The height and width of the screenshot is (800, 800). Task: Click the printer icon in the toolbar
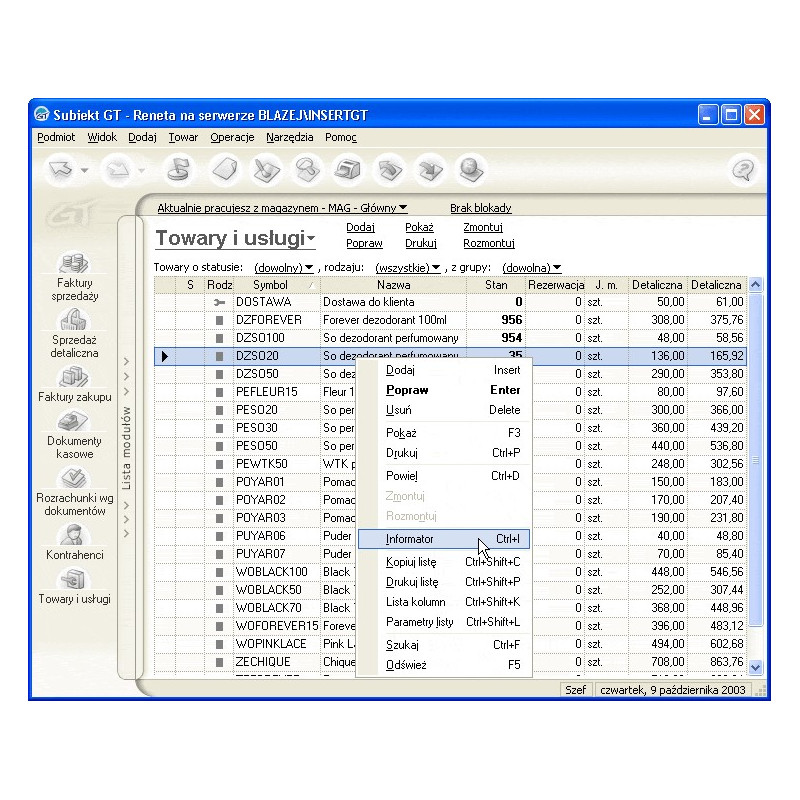[x=346, y=171]
